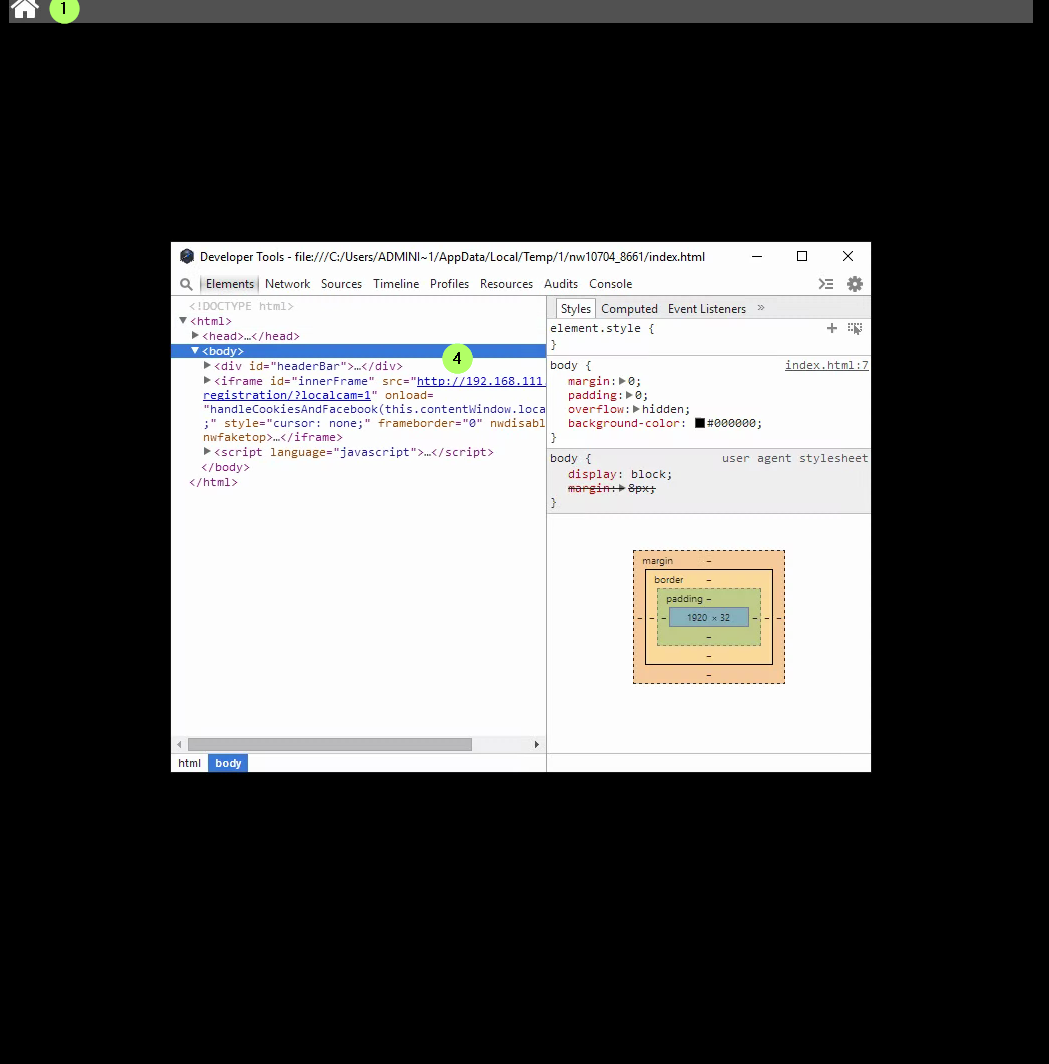1049x1064 pixels.
Task: Open the Event Listeners sidebar tab
Action: click(706, 309)
